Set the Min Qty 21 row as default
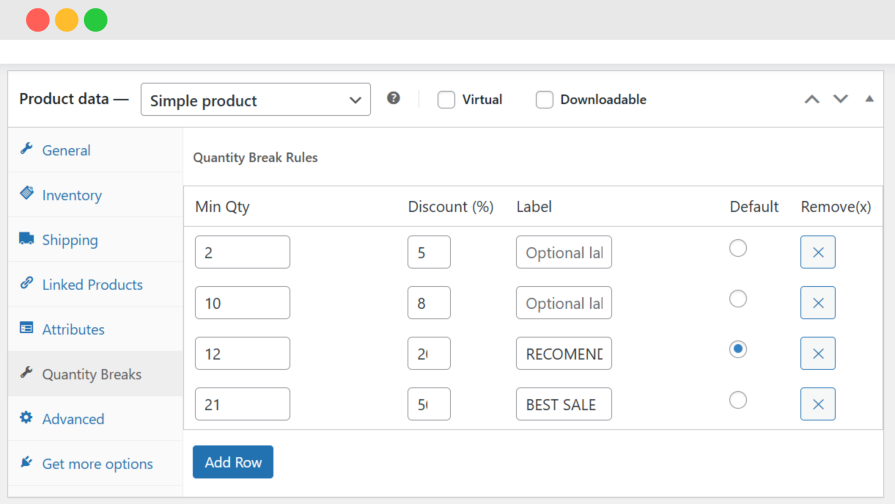 coord(738,400)
